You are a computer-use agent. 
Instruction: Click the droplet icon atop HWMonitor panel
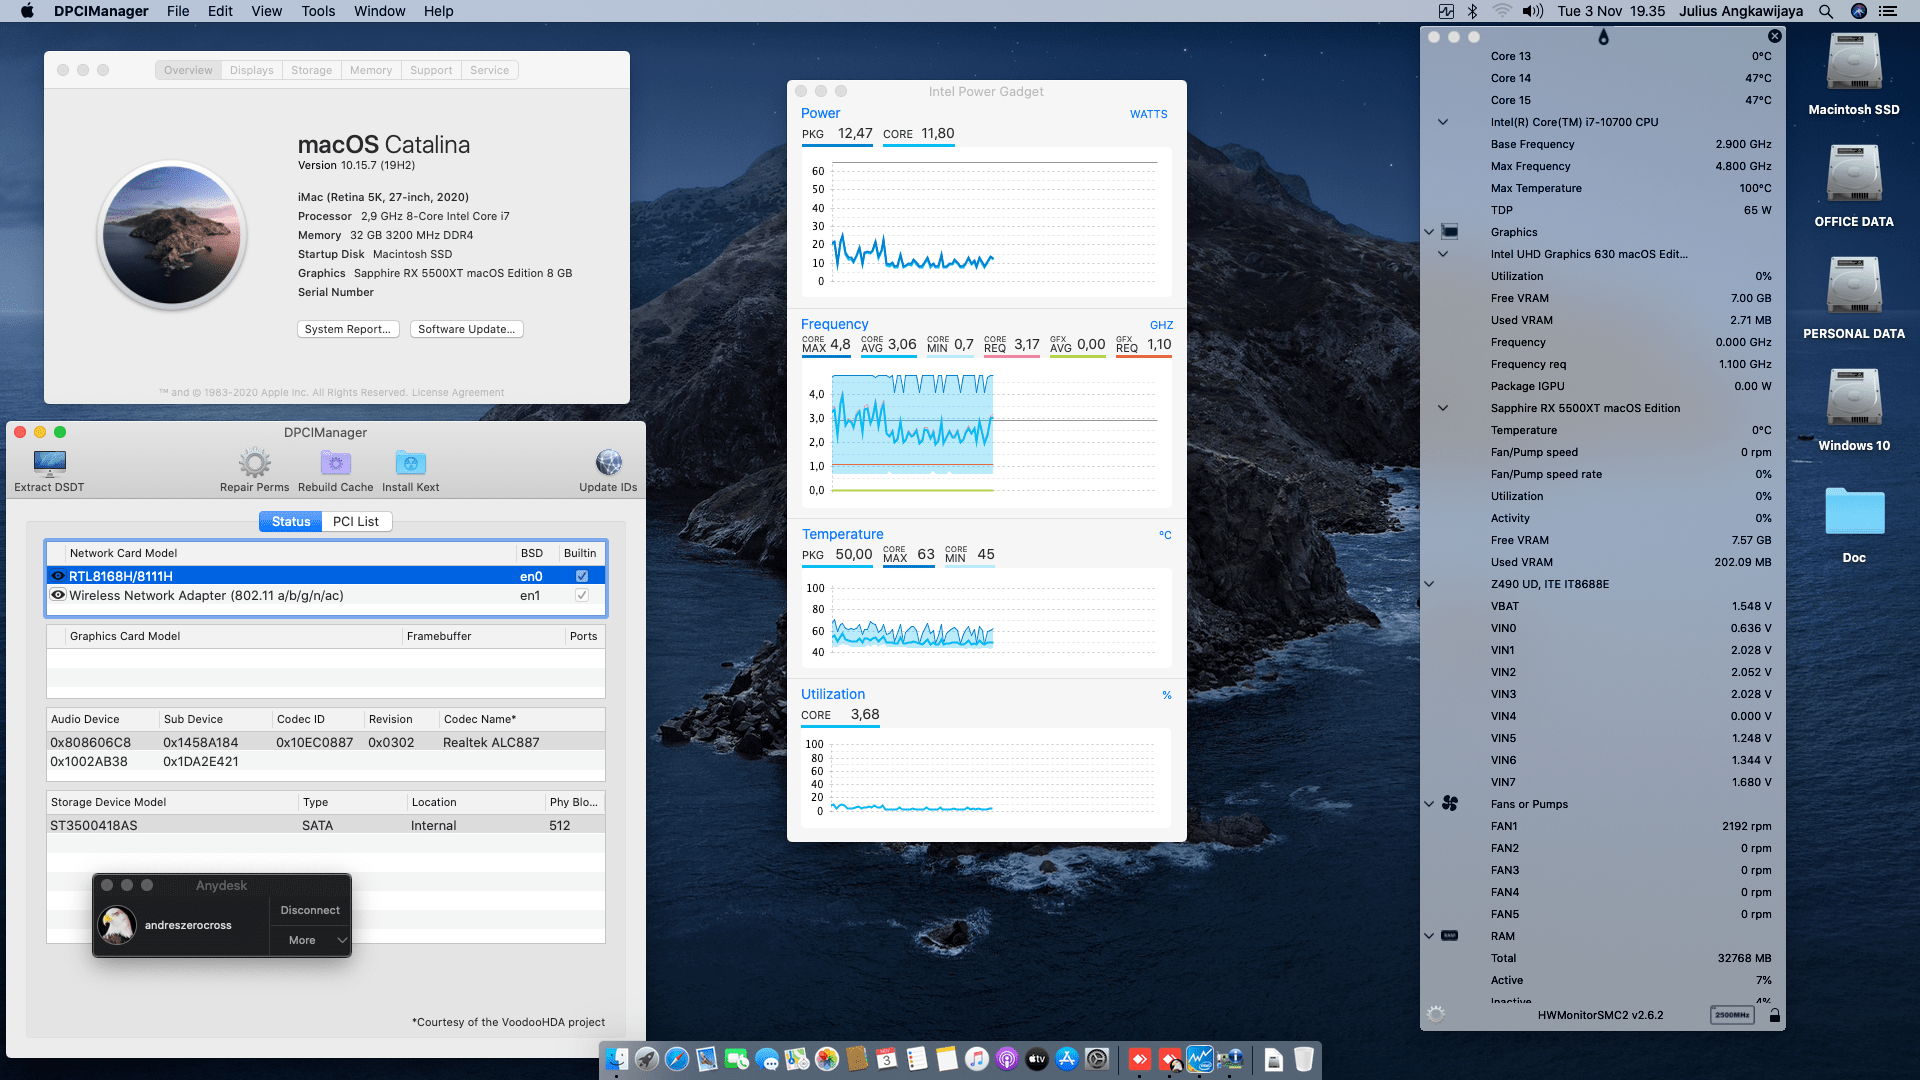1603,37
